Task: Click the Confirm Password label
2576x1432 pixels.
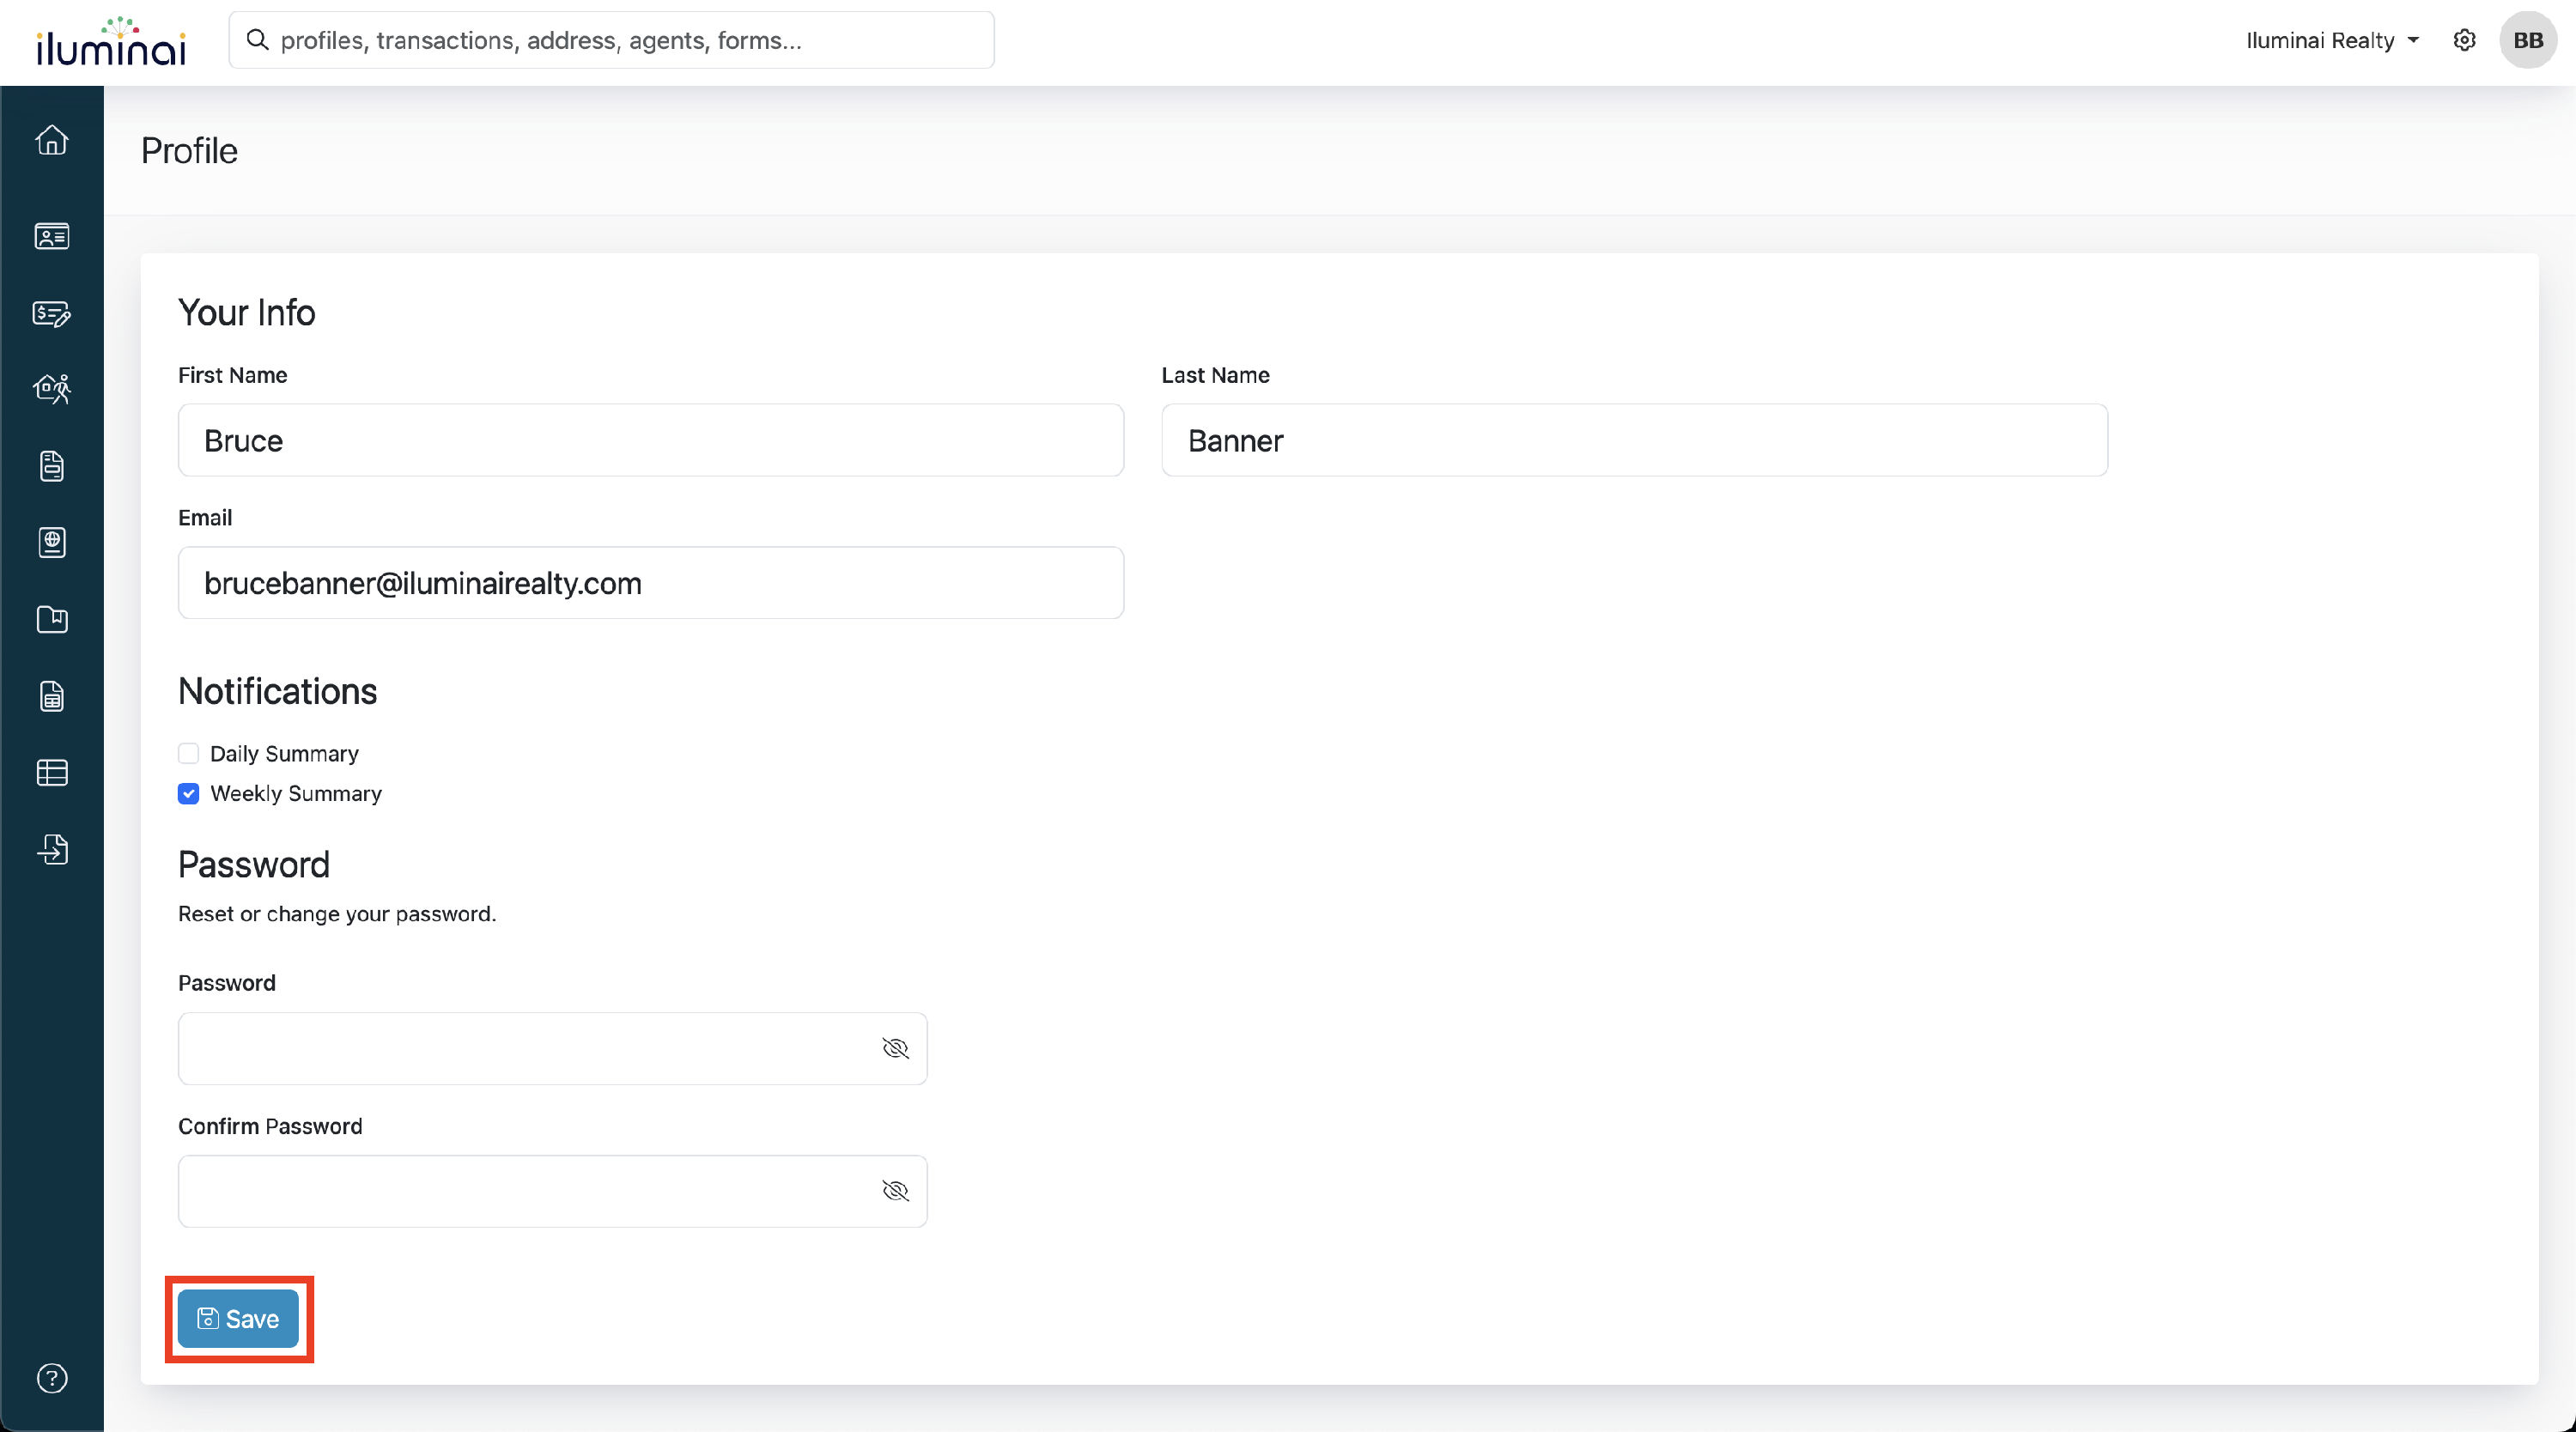Action: (x=270, y=1126)
